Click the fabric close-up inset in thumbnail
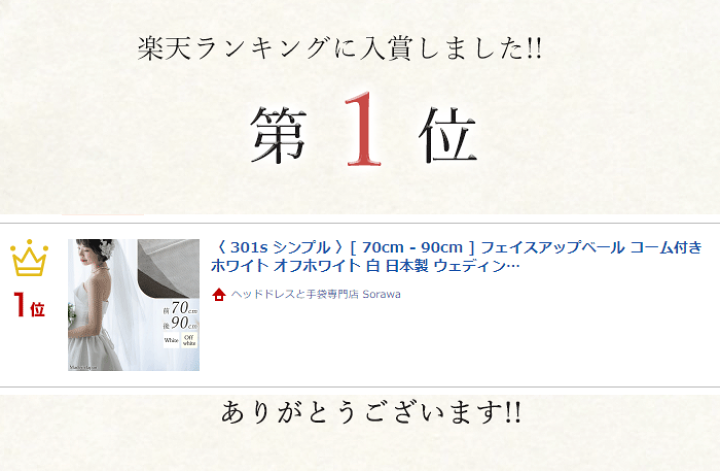The width and height of the screenshot is (720, 471). (169, 268)
